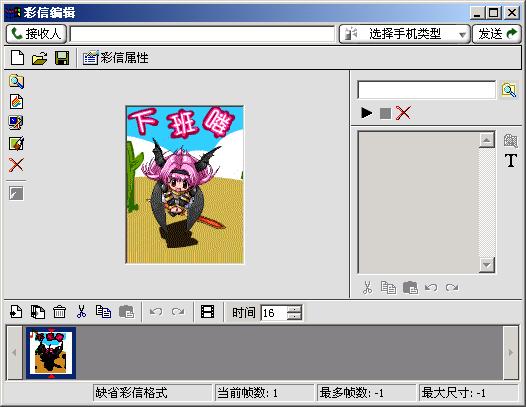Select the first frame thumbnail in filmstrip
Image resolution: width=526 pixels, height=407 pixels.
pyautogui.click(x=51, y=353)
